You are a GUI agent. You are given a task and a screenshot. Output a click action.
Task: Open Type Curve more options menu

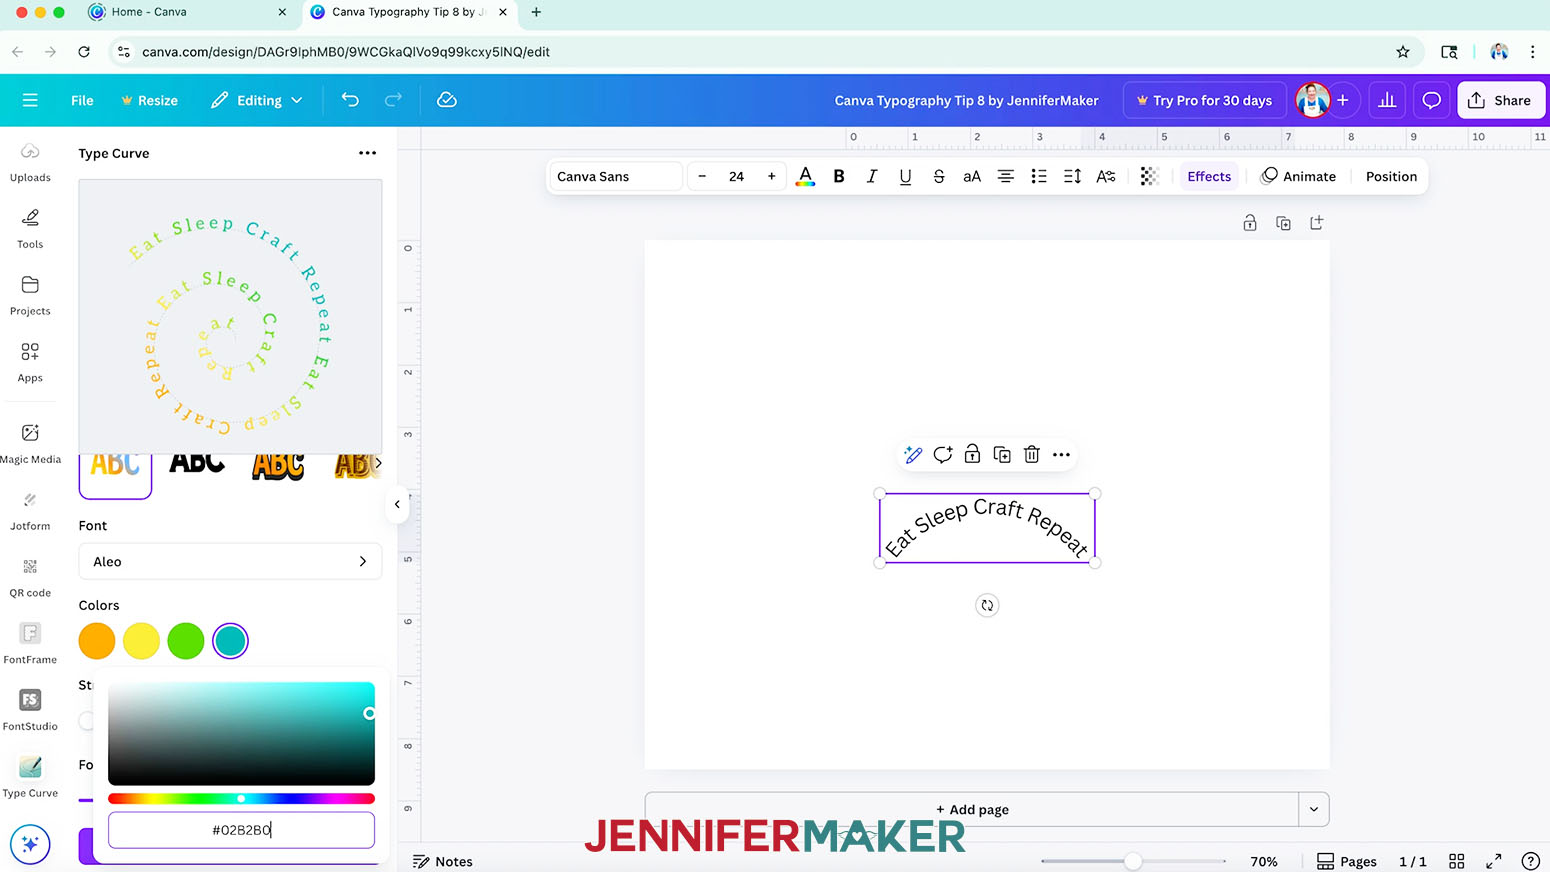pos(367,153)
